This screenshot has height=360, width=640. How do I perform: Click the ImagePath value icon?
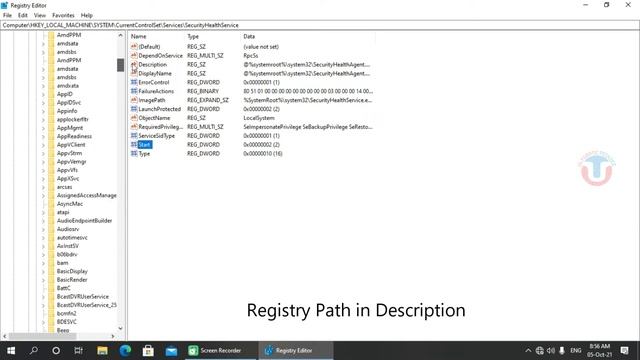[x=134, y=100]
